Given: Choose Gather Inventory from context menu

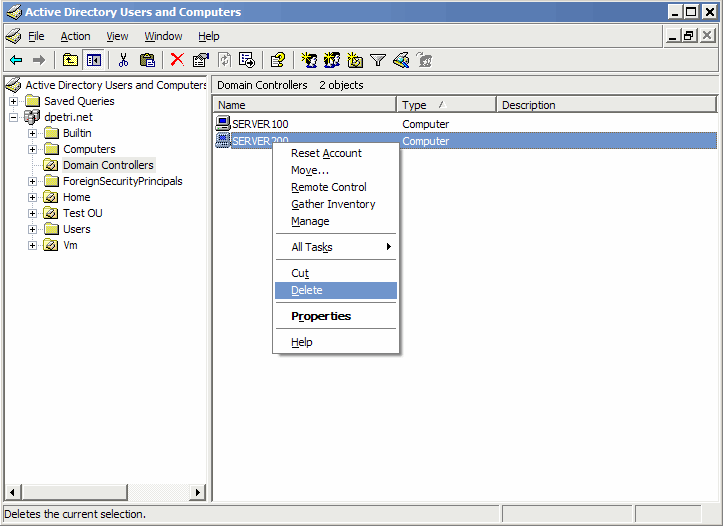Looking at the screenshot, I should point(336,204).
